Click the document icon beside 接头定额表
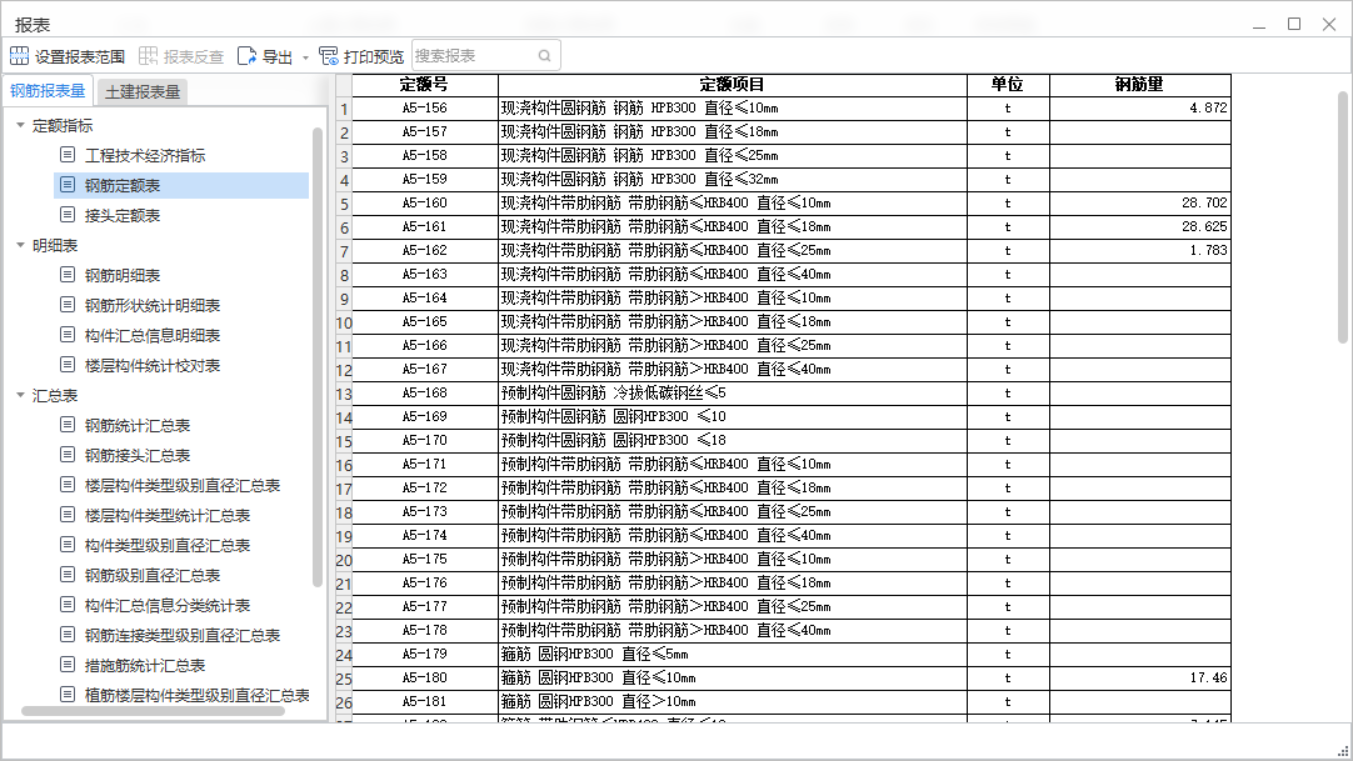The height and width of the screenshot is (761, 1353). click(x=67, y=215)
